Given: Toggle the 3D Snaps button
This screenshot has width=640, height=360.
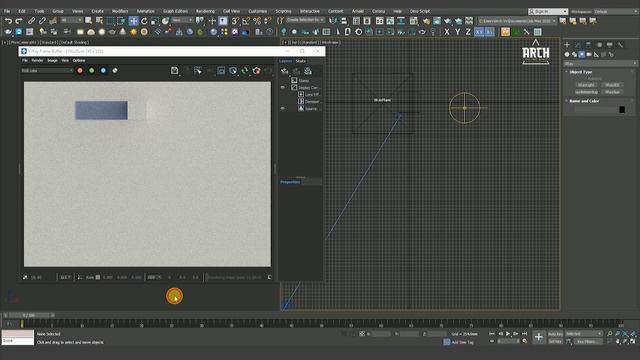Looking at the screenshot, I should tap(235, 21).
